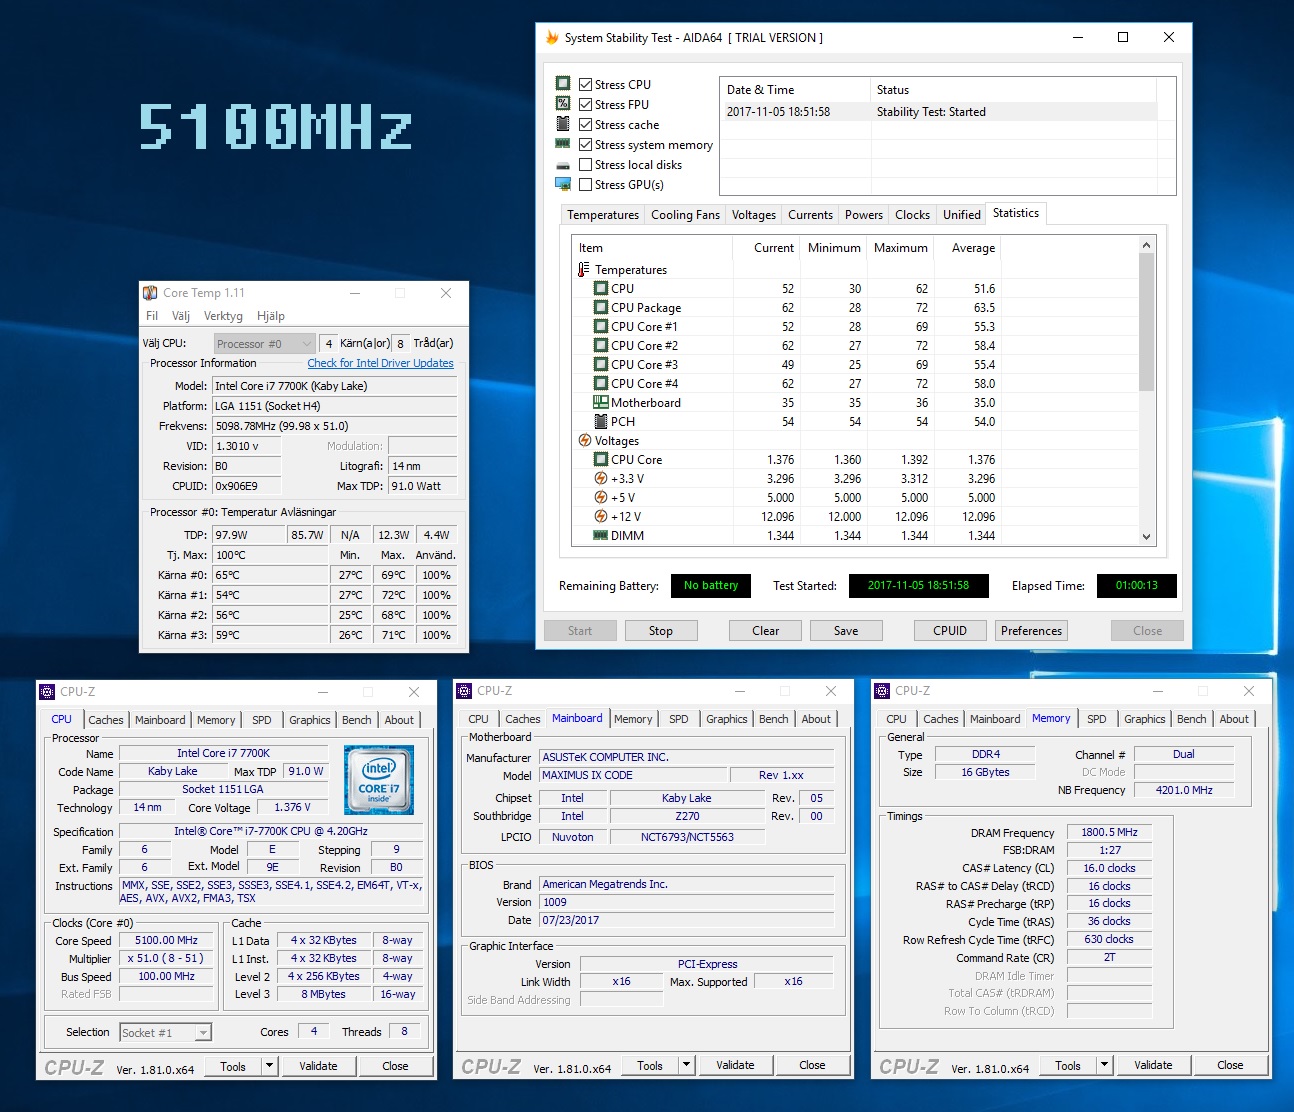Click the MAXIMUS IX CODE model field
The width and height of the screenshot is (1294, 1112).
(x=632, y=775)
